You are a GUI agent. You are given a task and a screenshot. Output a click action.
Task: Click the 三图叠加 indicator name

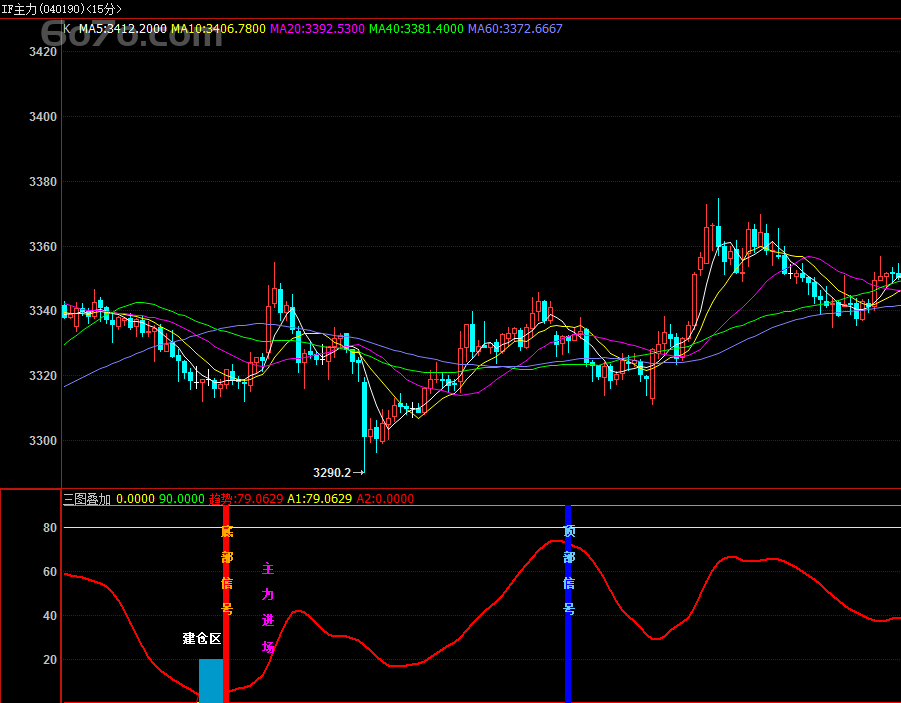[87, 498]
